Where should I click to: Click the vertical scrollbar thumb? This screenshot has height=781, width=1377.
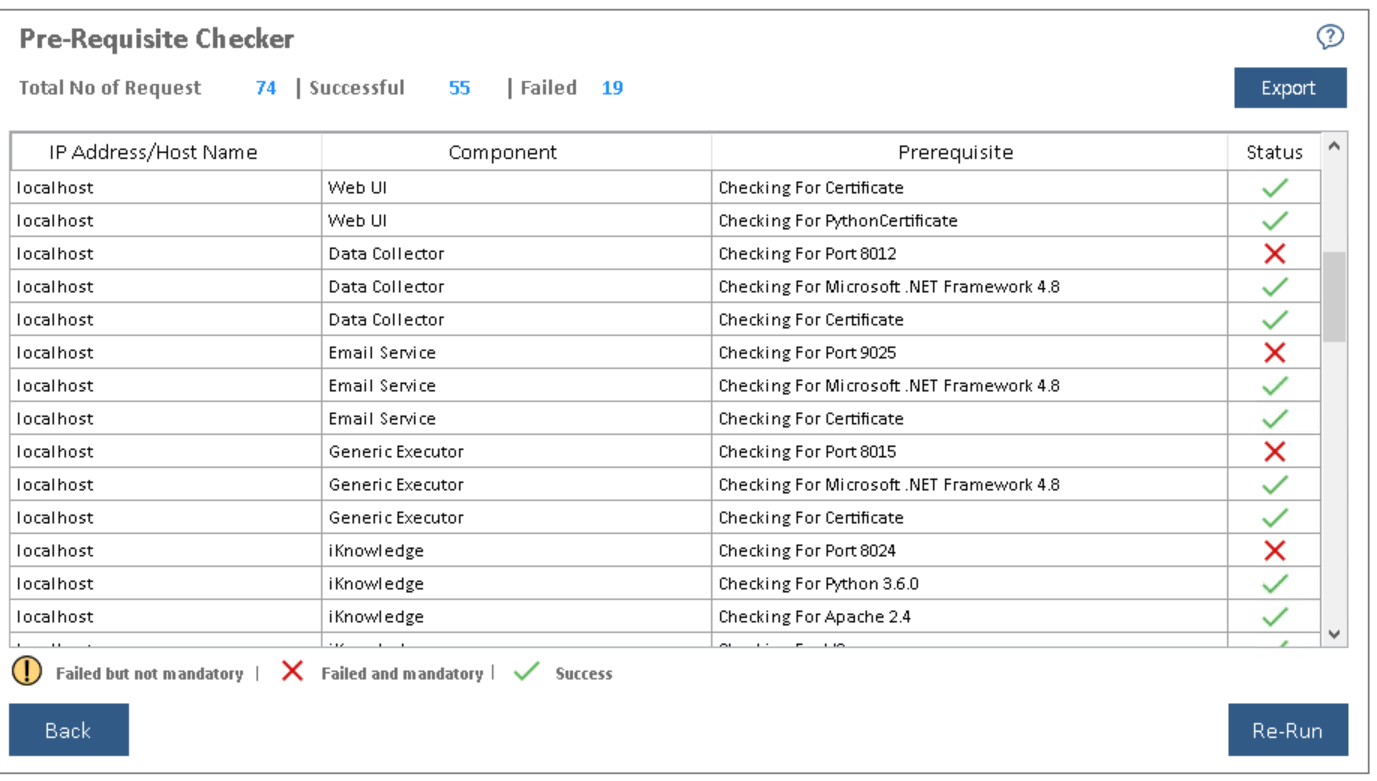click(1334, 296)
